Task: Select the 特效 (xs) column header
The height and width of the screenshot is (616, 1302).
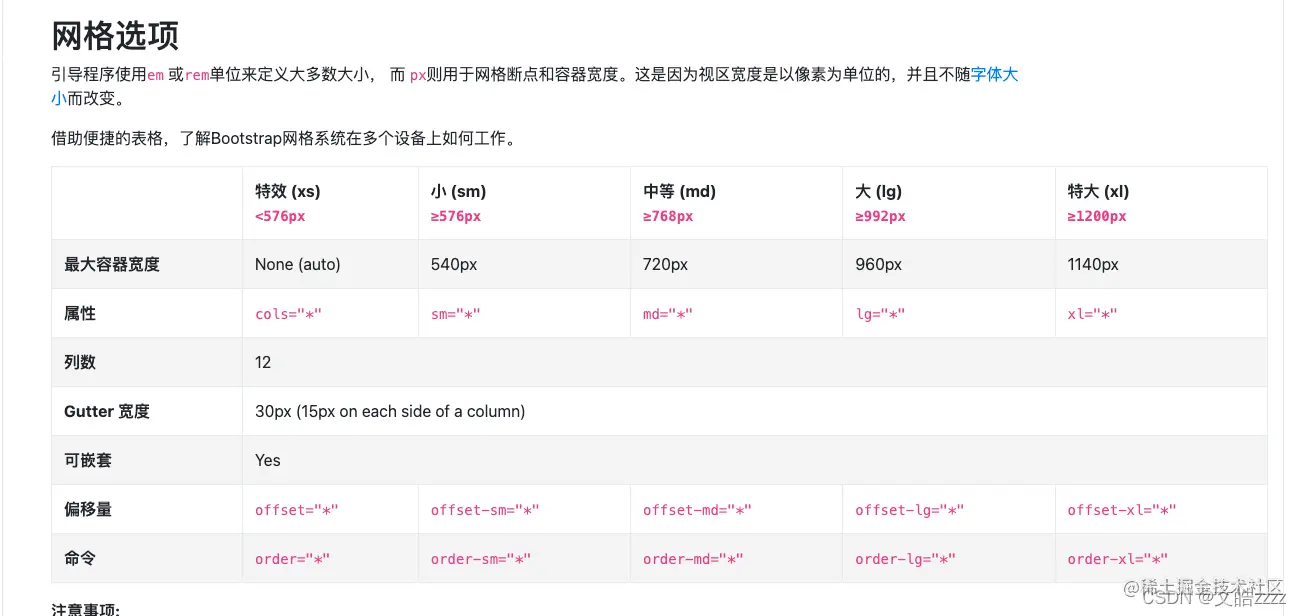Action: [330, 203]
